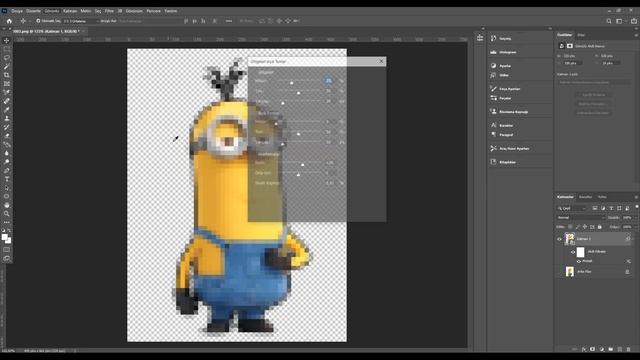Viewport: 640px width, 360px height.
Task: Open the Layers panel flyout menu
Action: tap(636, 197)
